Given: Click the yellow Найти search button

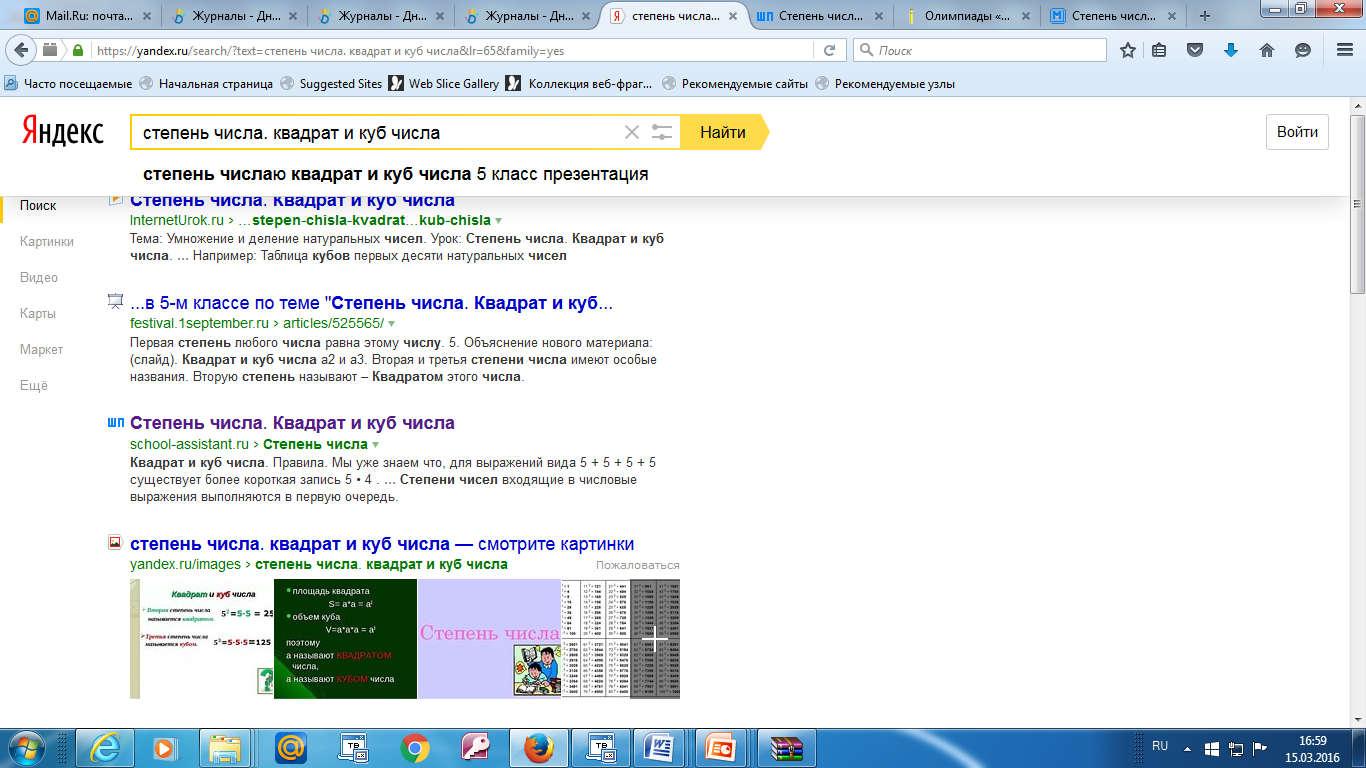Looking at the screenshot, I should click(724, 132).
